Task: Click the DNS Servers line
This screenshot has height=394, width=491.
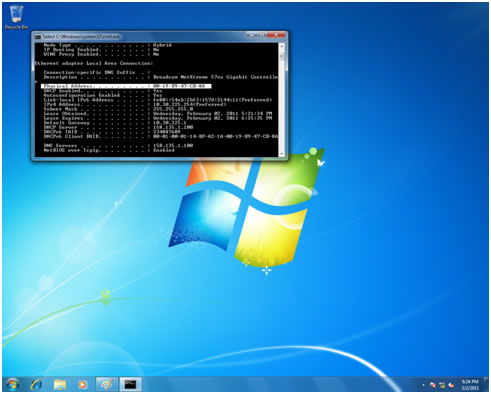Action: pyautogui.click(x=118, y=146)
